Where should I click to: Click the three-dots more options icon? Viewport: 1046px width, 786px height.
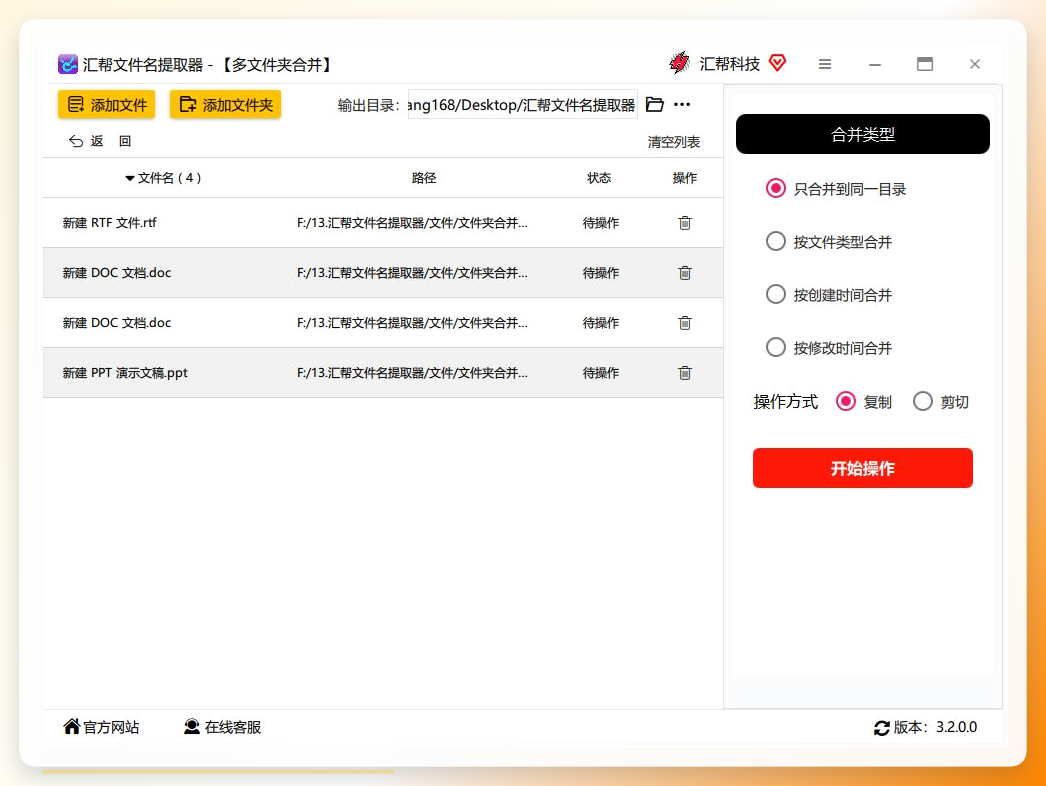pyautogui.click(x=682, y=105)
